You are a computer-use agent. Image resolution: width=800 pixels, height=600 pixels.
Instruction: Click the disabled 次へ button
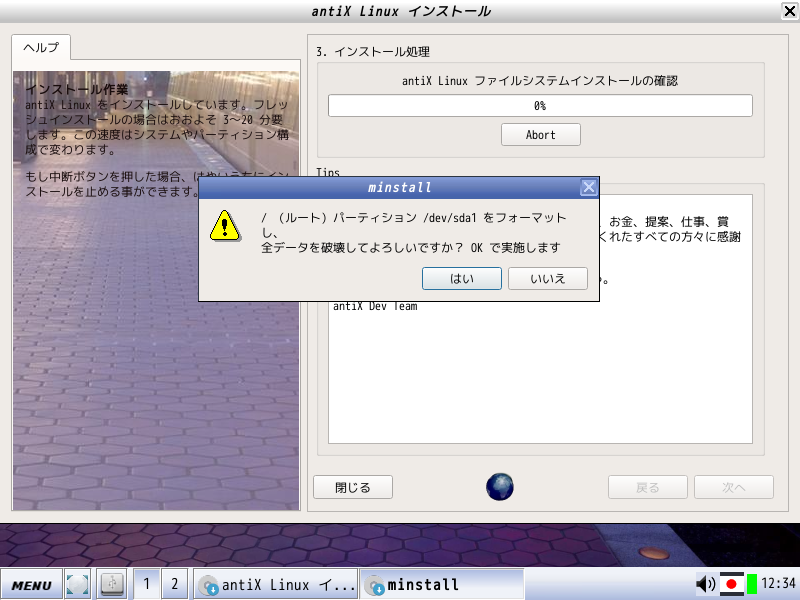[734, 487]
